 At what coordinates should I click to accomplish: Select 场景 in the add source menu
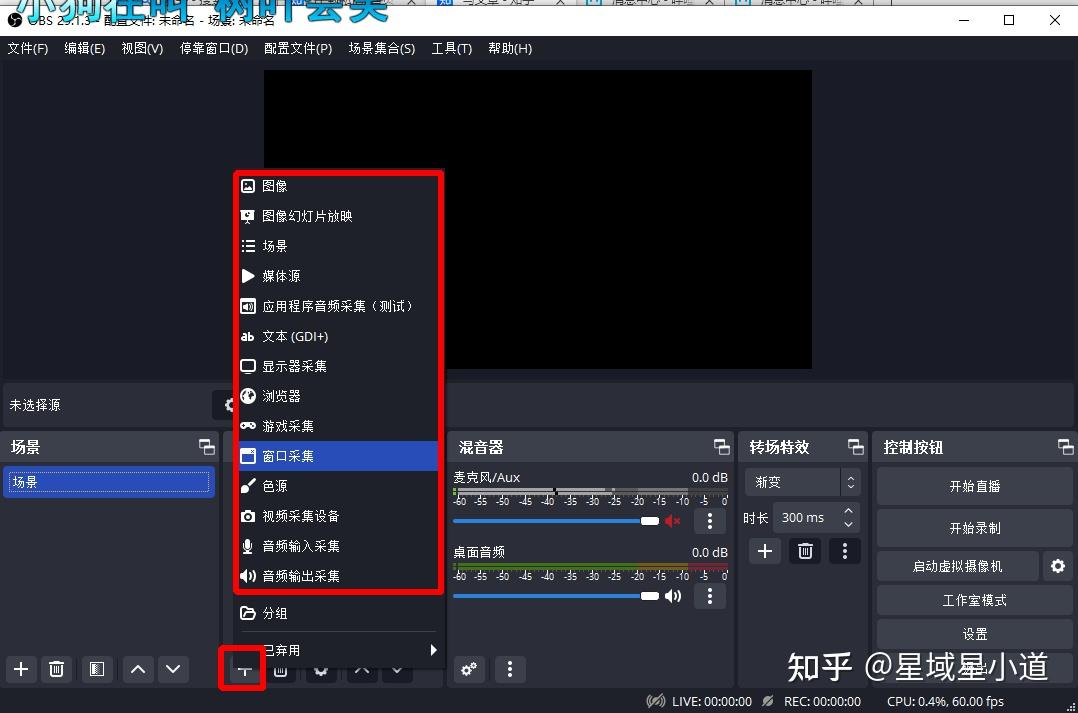click(338, 246)
